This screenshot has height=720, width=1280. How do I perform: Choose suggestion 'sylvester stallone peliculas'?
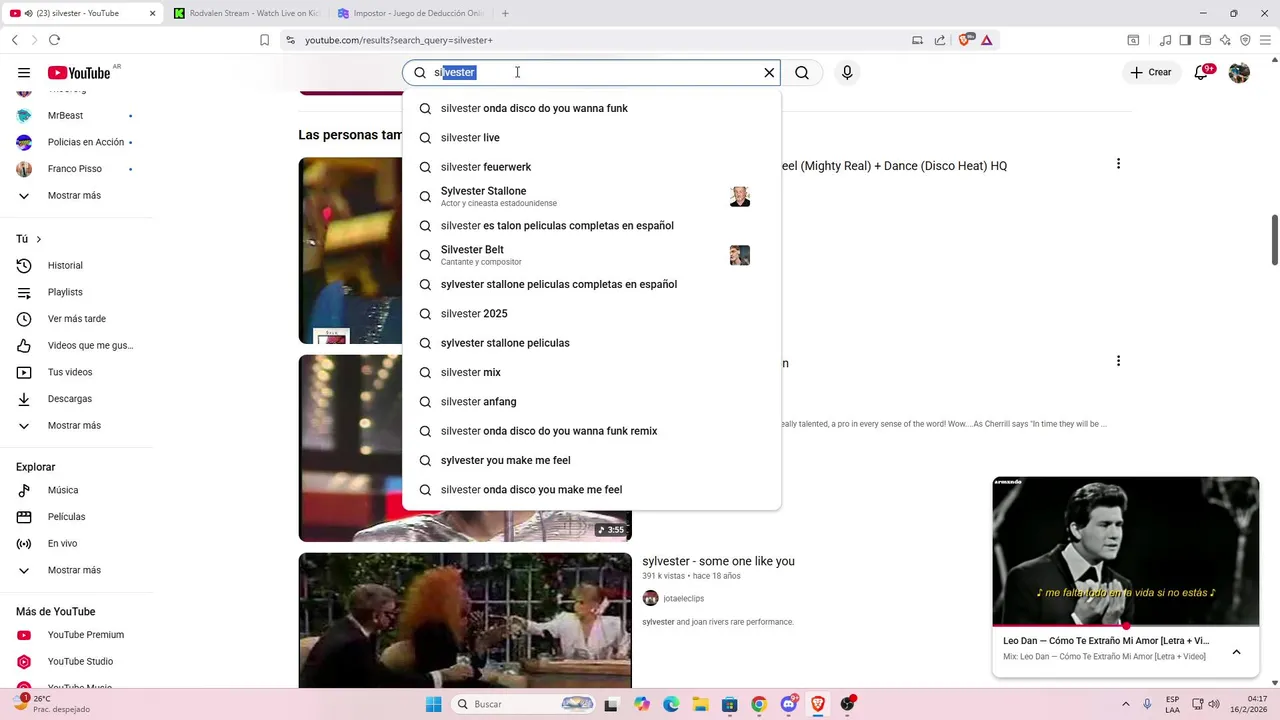[x=591, y=343]
